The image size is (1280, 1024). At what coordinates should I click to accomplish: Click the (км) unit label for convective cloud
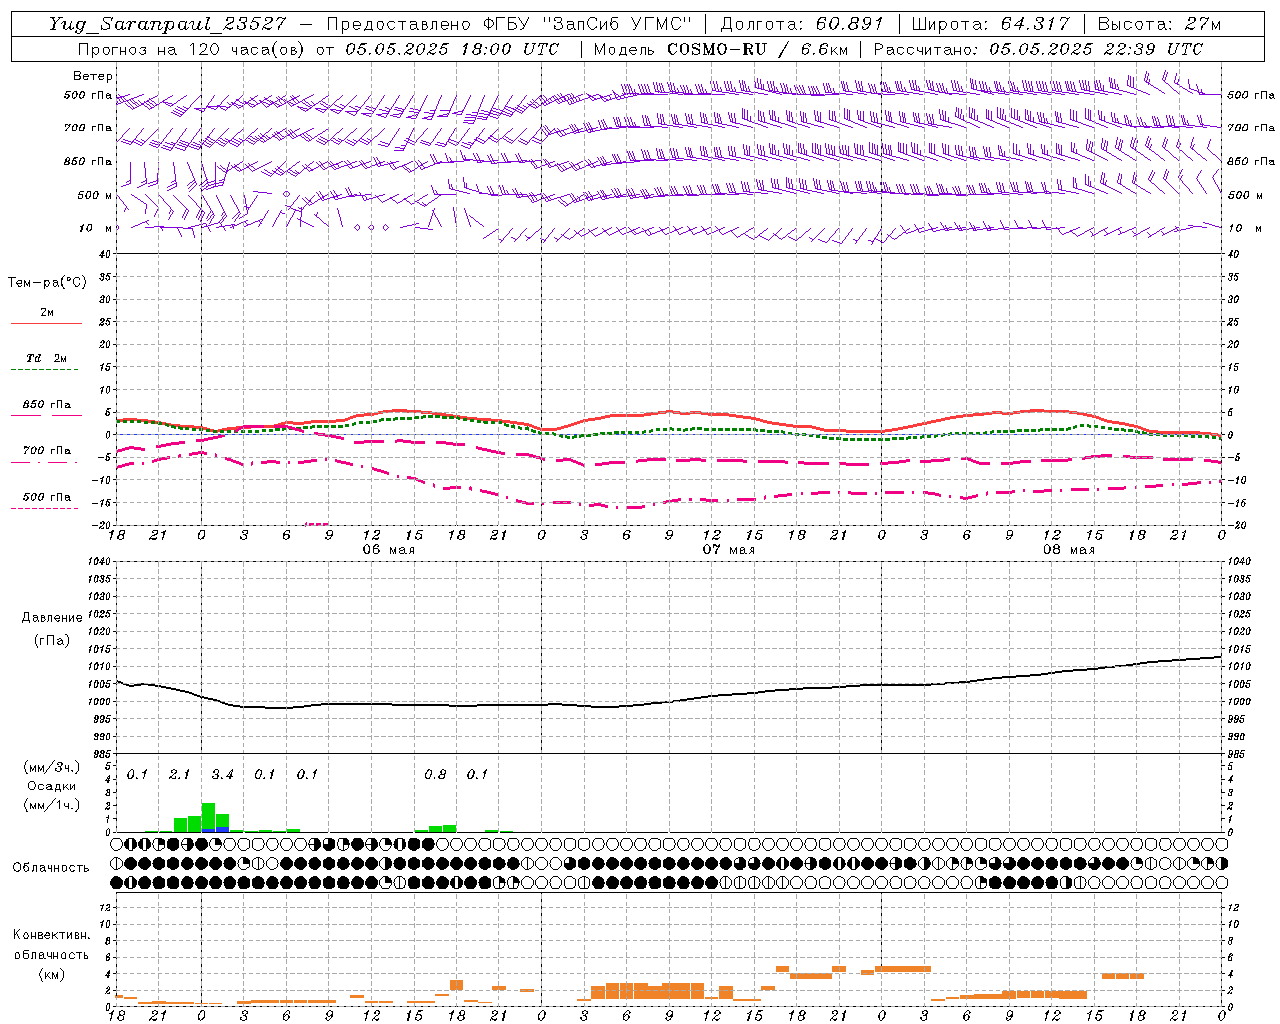51,974
